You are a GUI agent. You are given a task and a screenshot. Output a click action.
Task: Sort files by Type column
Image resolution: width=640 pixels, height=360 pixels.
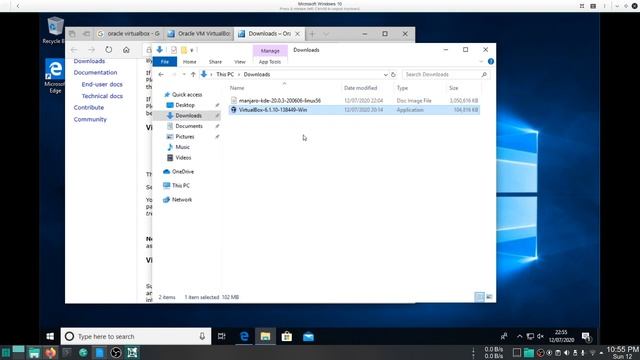[x=402, y=88]
